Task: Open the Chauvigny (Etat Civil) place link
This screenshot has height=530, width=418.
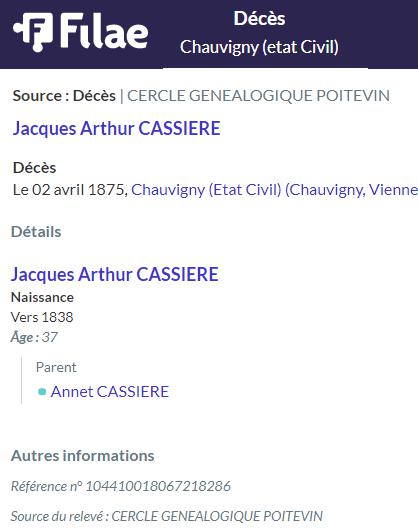Action: tap(206, 190)
